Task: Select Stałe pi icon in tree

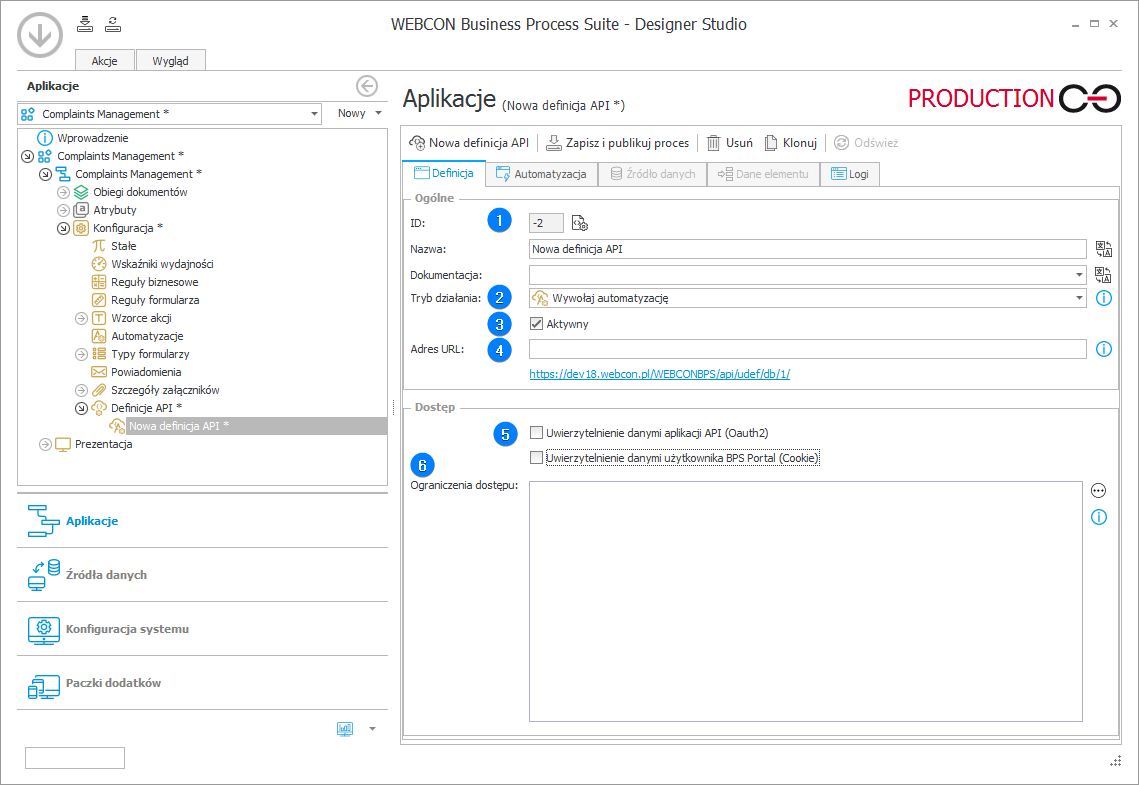Action: point(99,246)
